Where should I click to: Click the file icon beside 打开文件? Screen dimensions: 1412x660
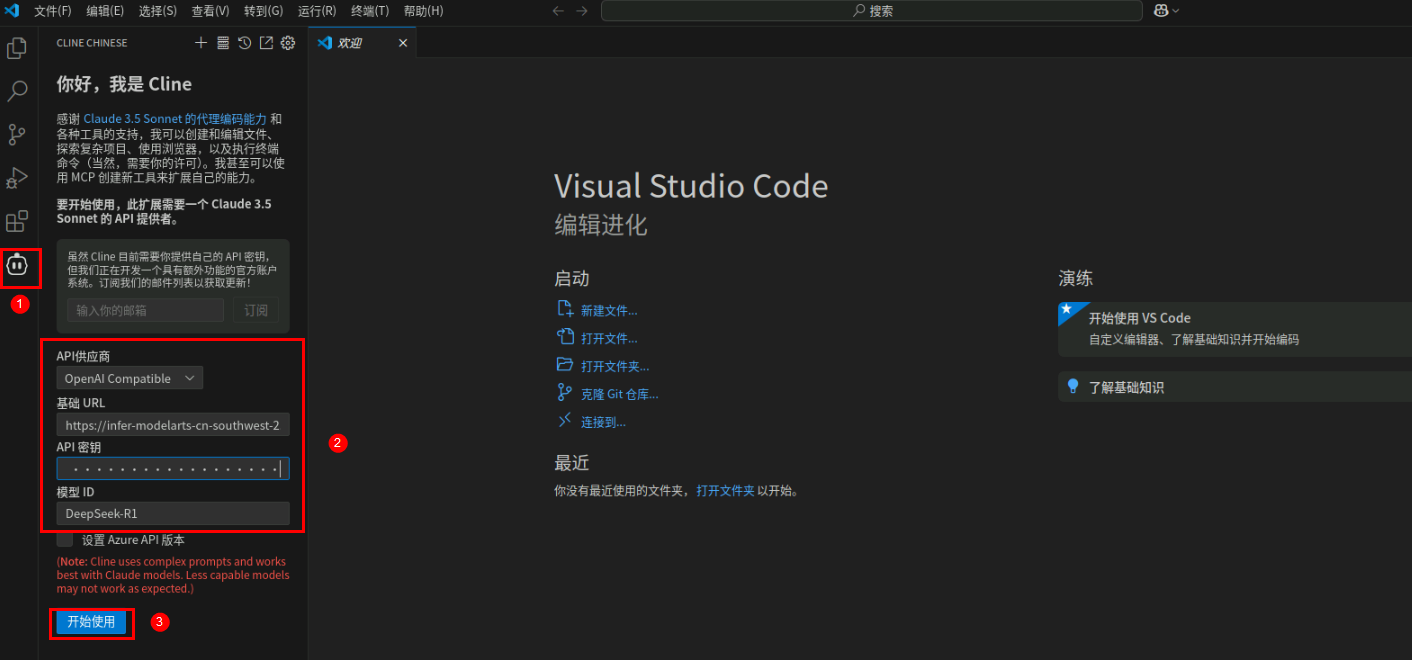(565, 337)
